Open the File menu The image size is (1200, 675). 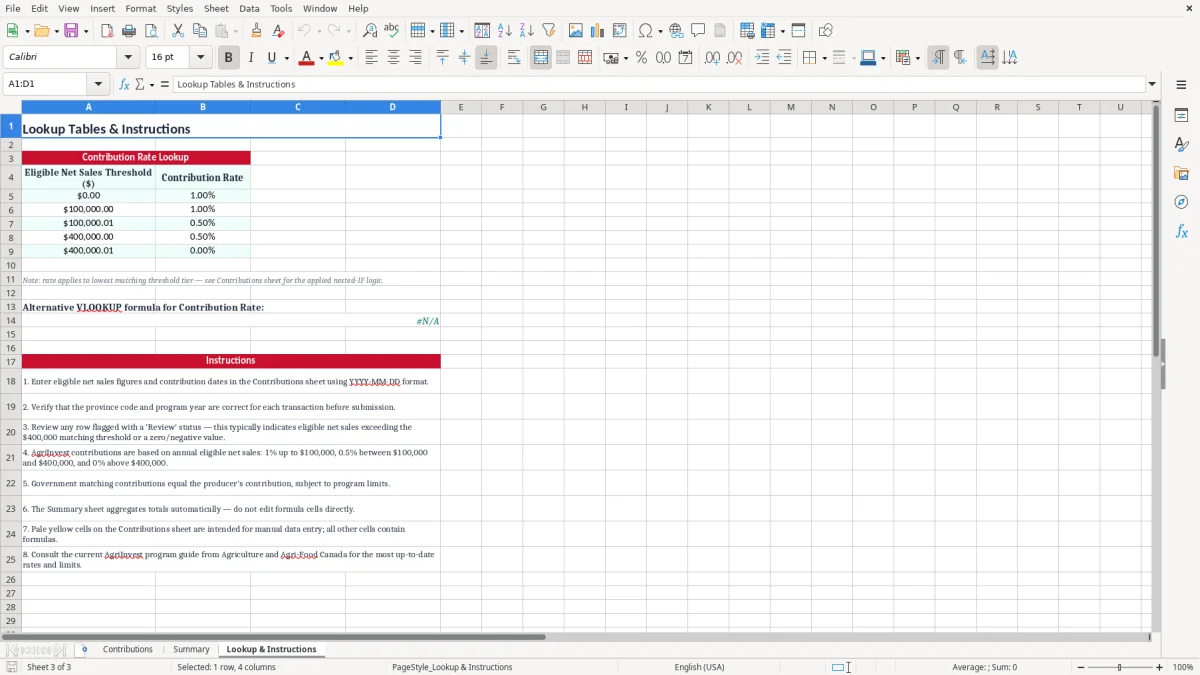tap(12, 8)
